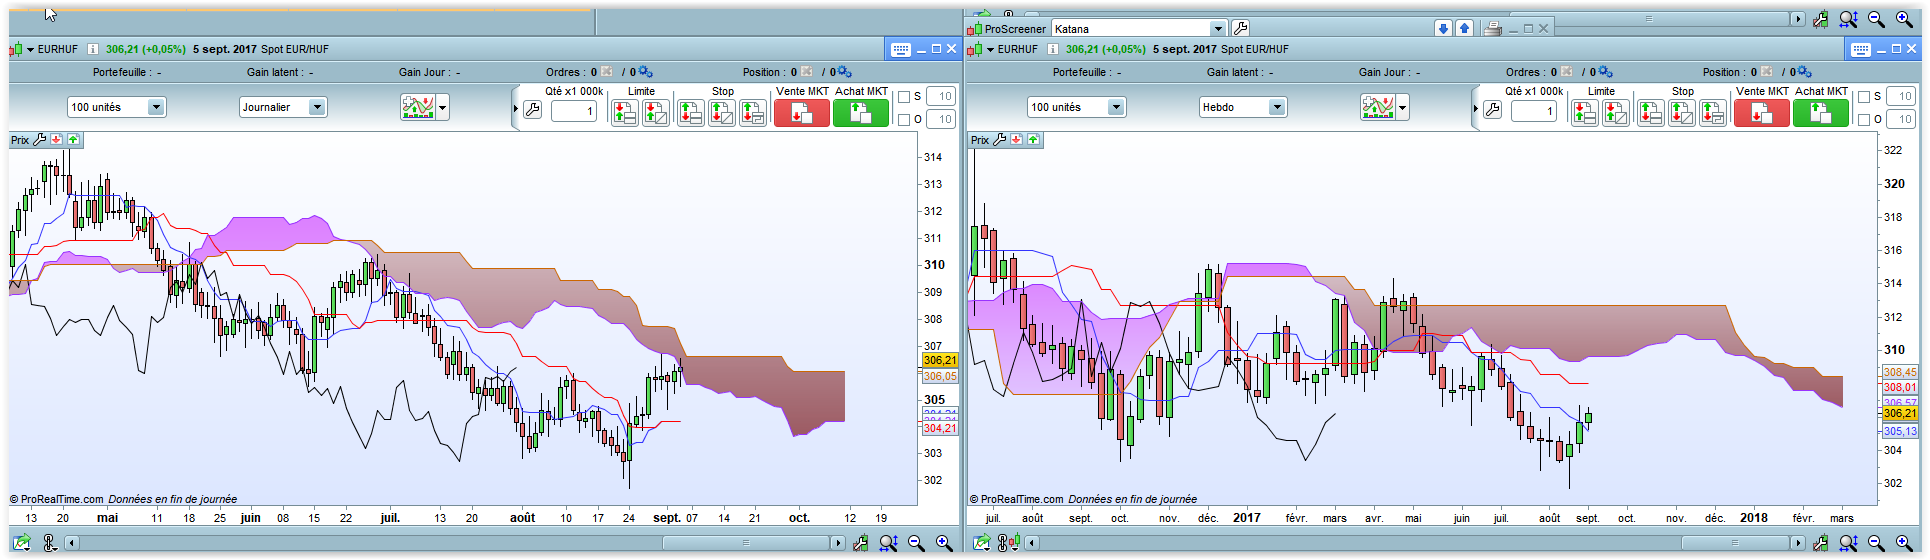Tick the O checkbox in the right chart
1930x560 pixels.
[x=1864, y=120]
